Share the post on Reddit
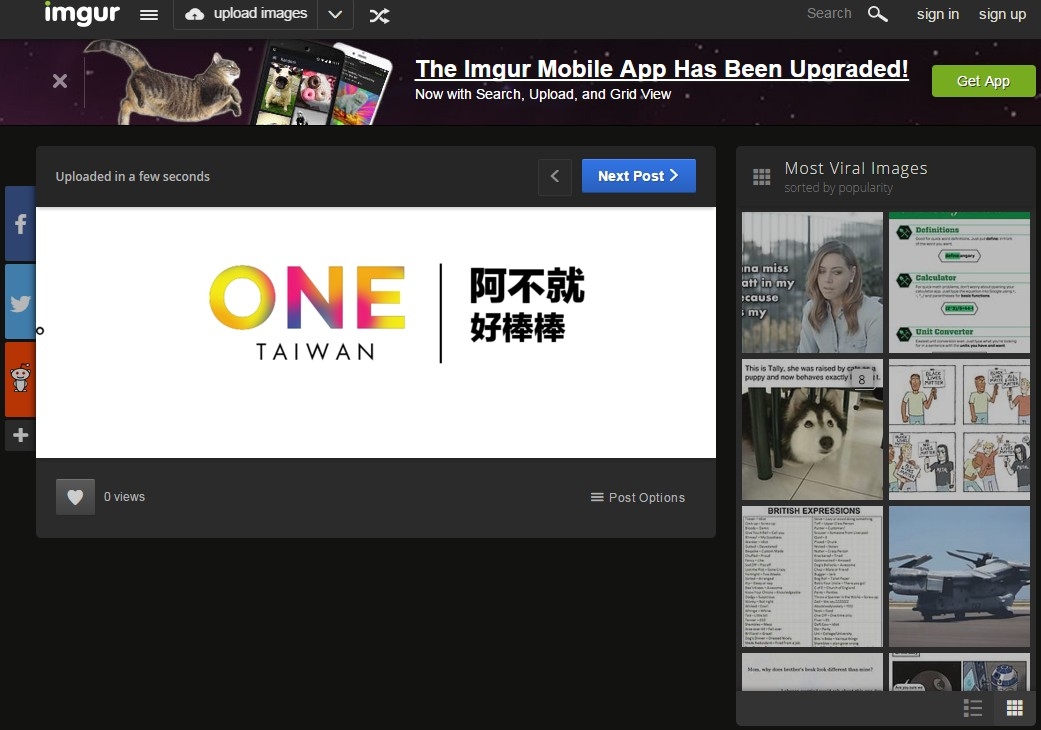The image size is (1041, 730). [20, 379]
